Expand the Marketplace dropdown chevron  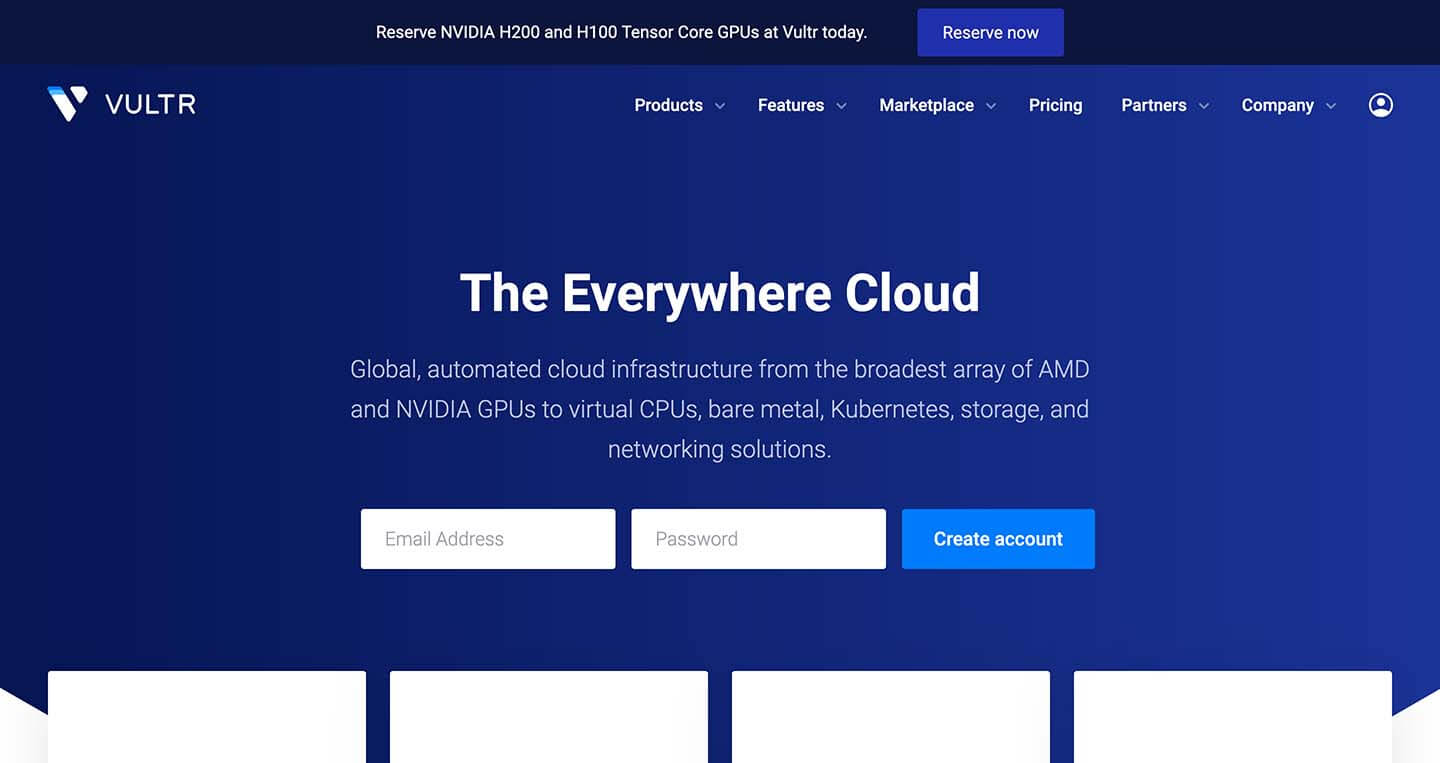991,106
